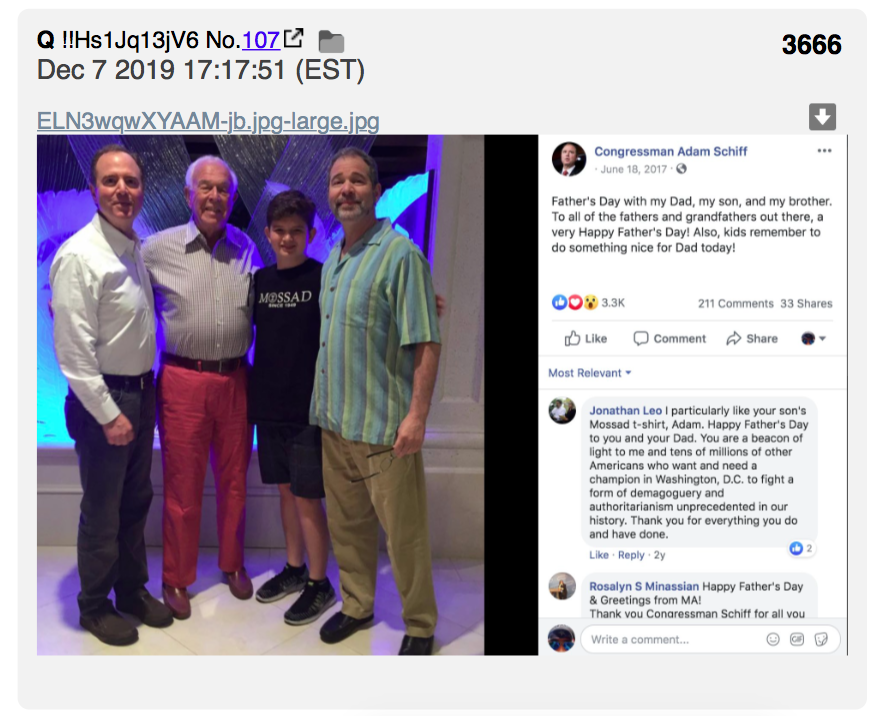Open external link icon beside post 107
876x716 pixels.
pyautogui.click(x=294, y=38)
